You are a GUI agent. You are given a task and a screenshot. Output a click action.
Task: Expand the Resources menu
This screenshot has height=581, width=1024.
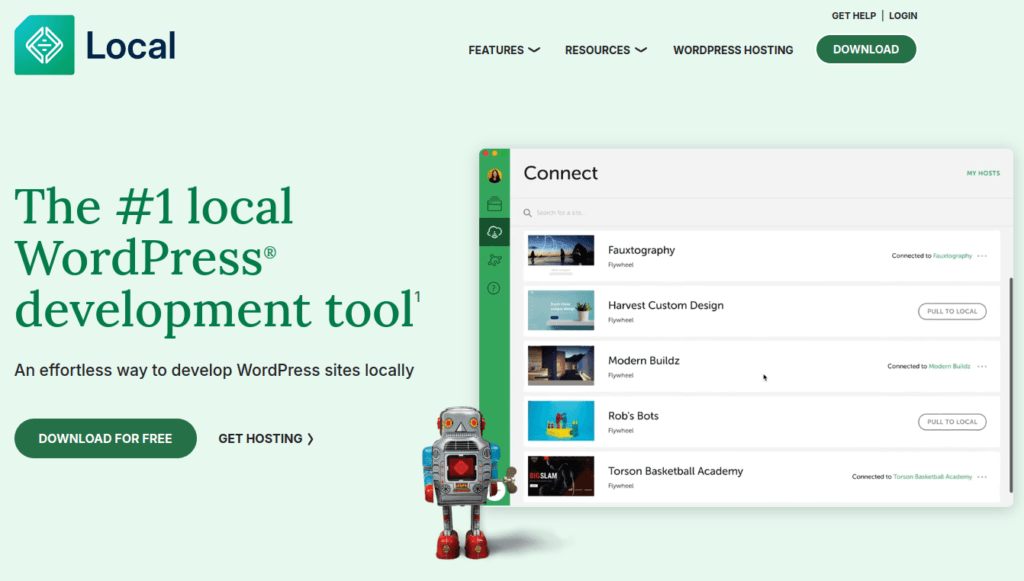(x=605, y=50)
